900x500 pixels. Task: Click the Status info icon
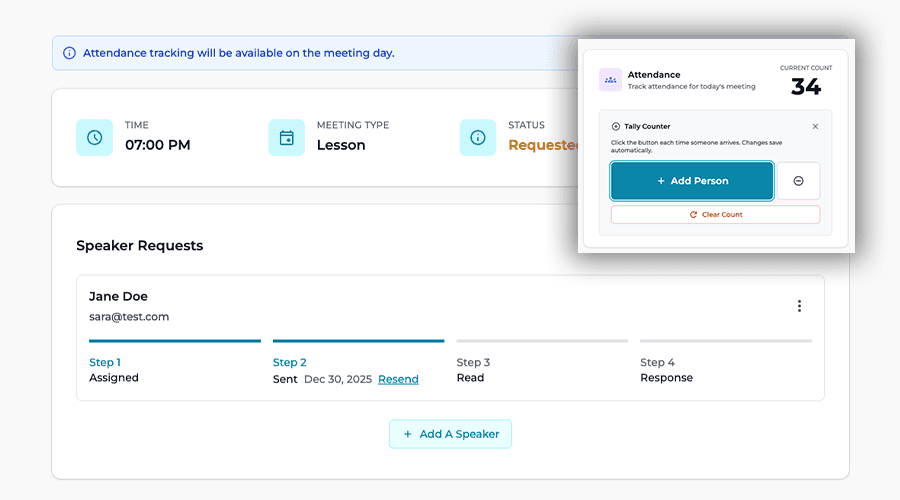478,137
